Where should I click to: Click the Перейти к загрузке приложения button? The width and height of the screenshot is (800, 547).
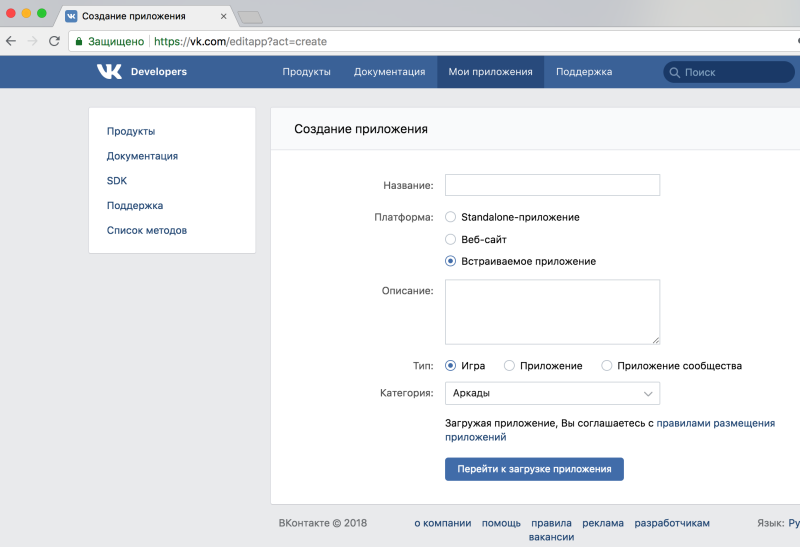pos(534,469)
